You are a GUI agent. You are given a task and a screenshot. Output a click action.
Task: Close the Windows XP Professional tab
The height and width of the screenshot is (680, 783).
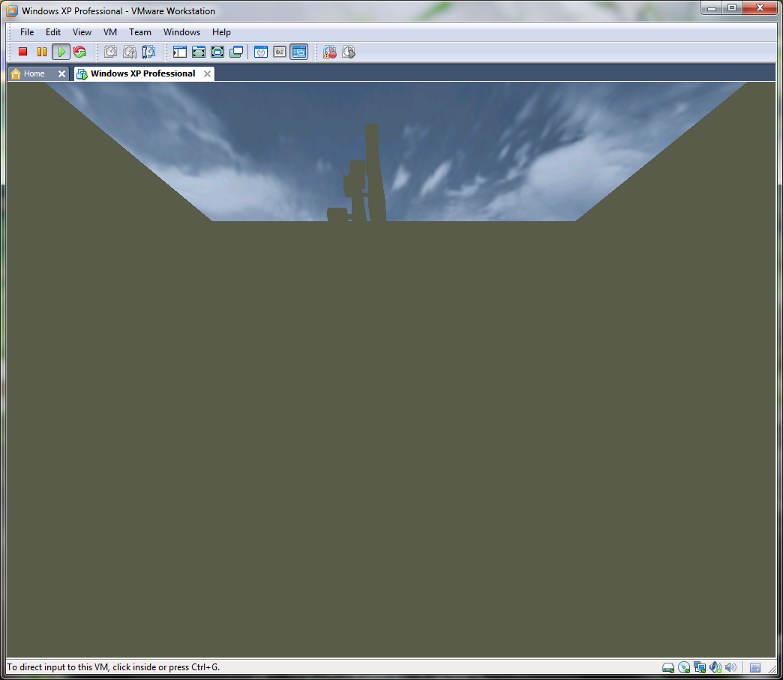click(x=207, y=74)
